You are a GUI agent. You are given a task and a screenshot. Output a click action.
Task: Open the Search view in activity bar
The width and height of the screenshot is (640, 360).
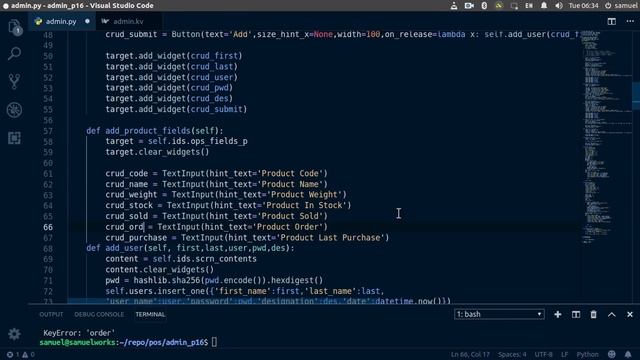click(x=14, y=53)
